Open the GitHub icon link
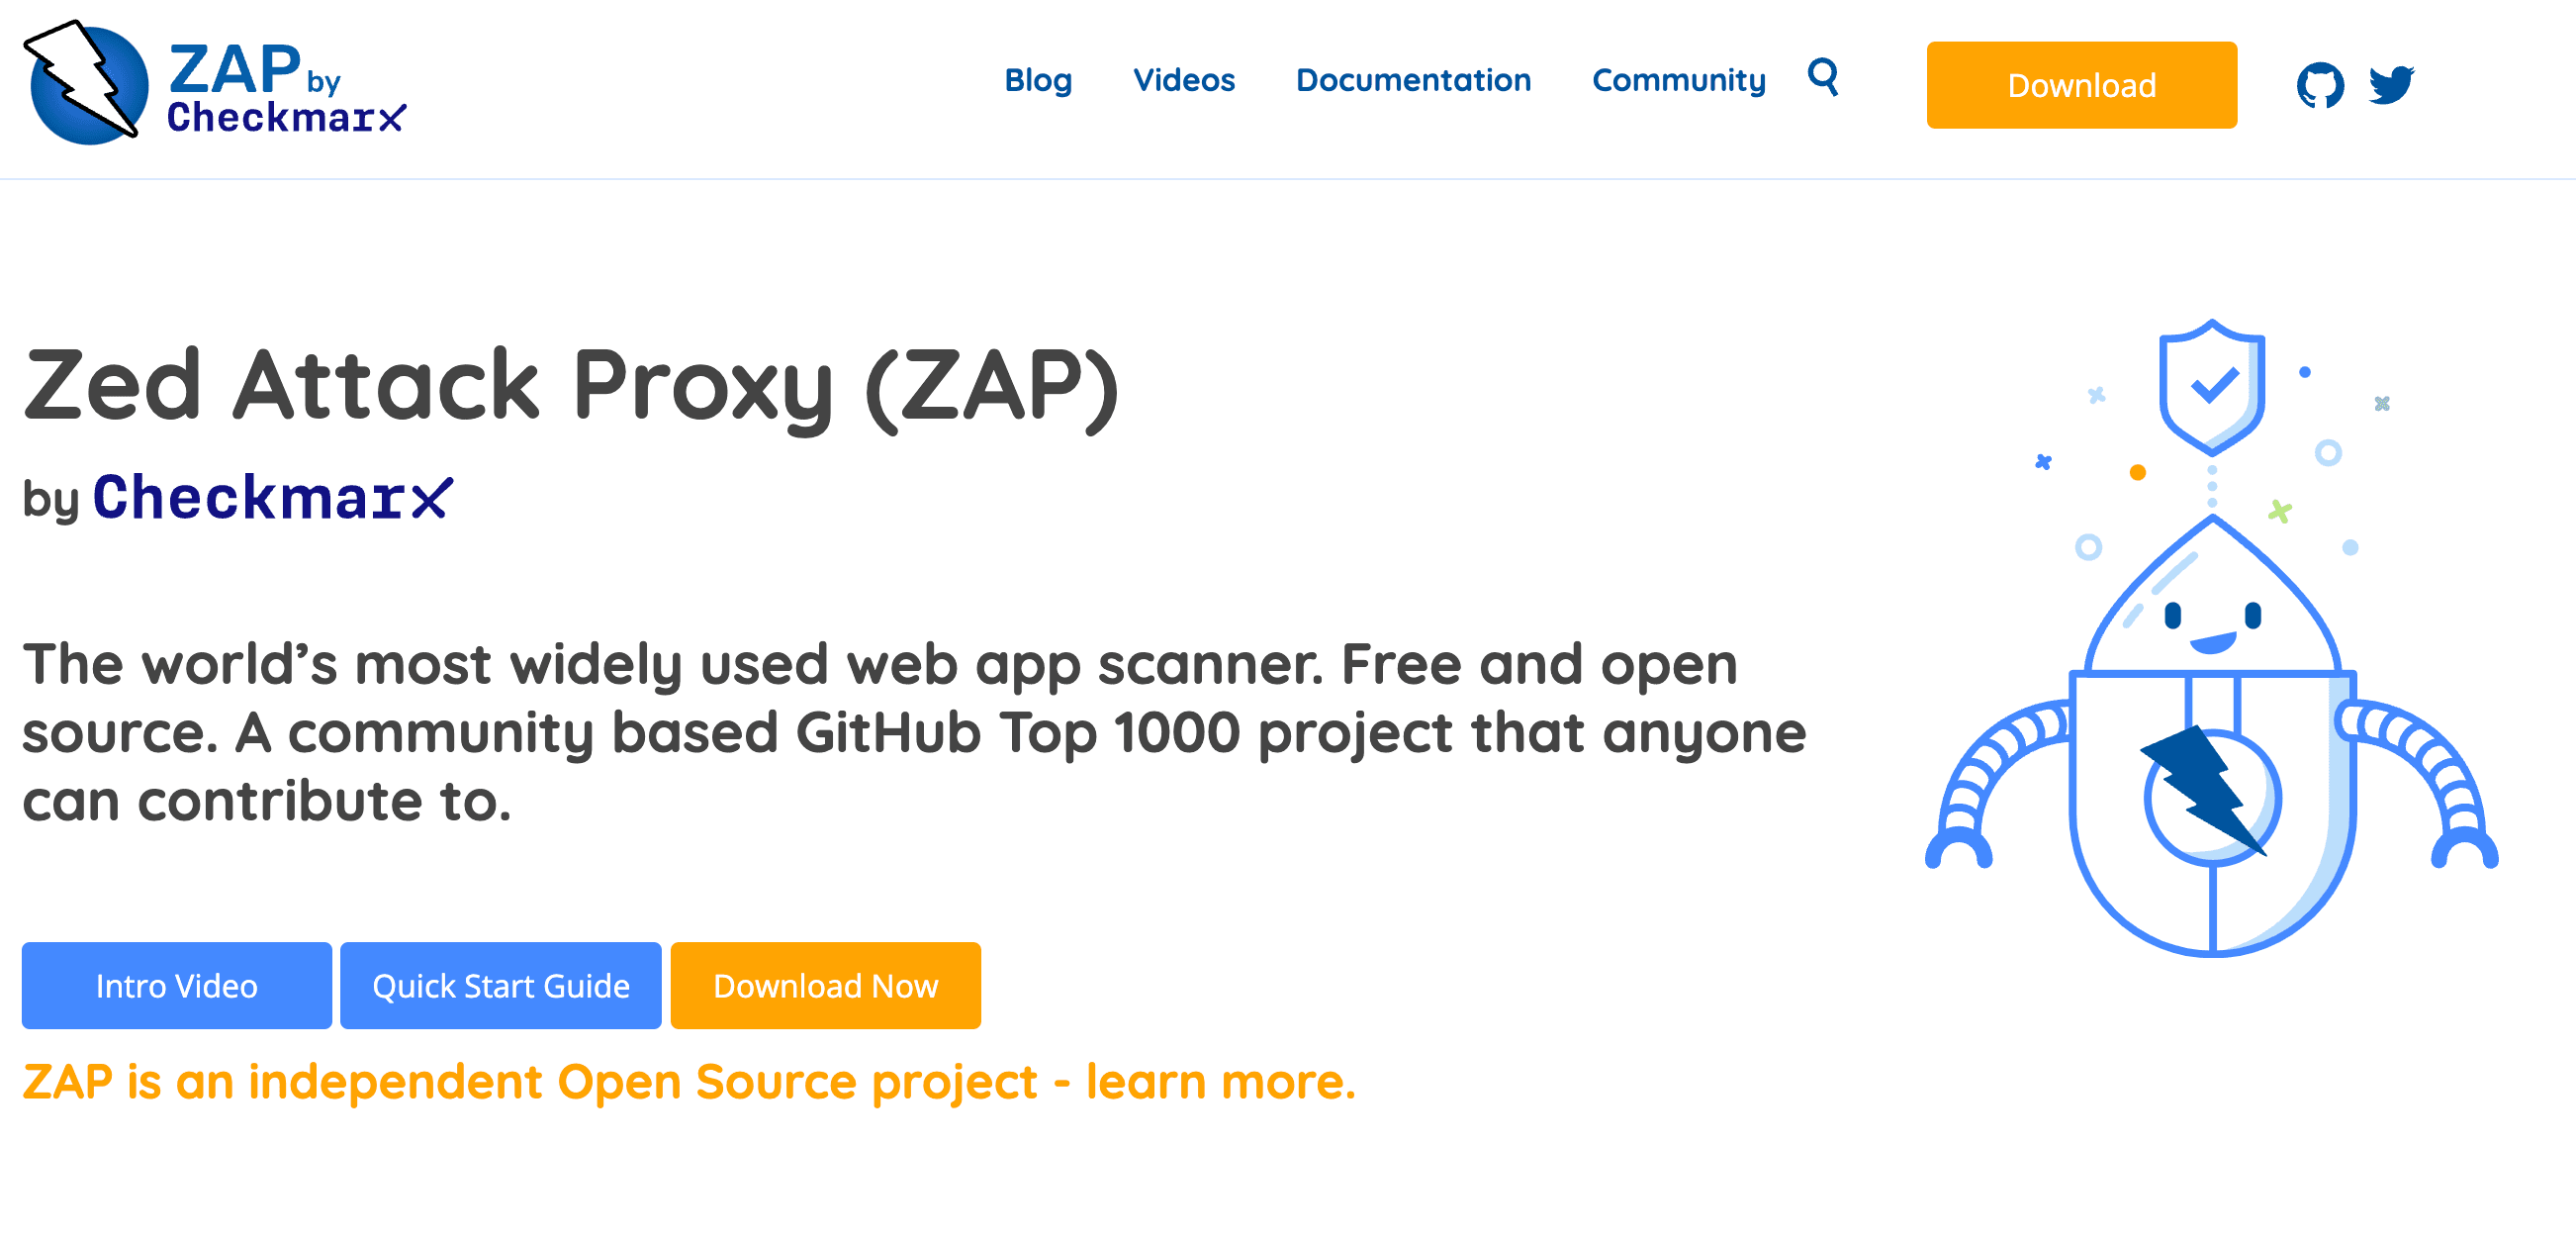Image resolution: width=2576 pixels, height=1241 pixels. tap(2320, 85)
